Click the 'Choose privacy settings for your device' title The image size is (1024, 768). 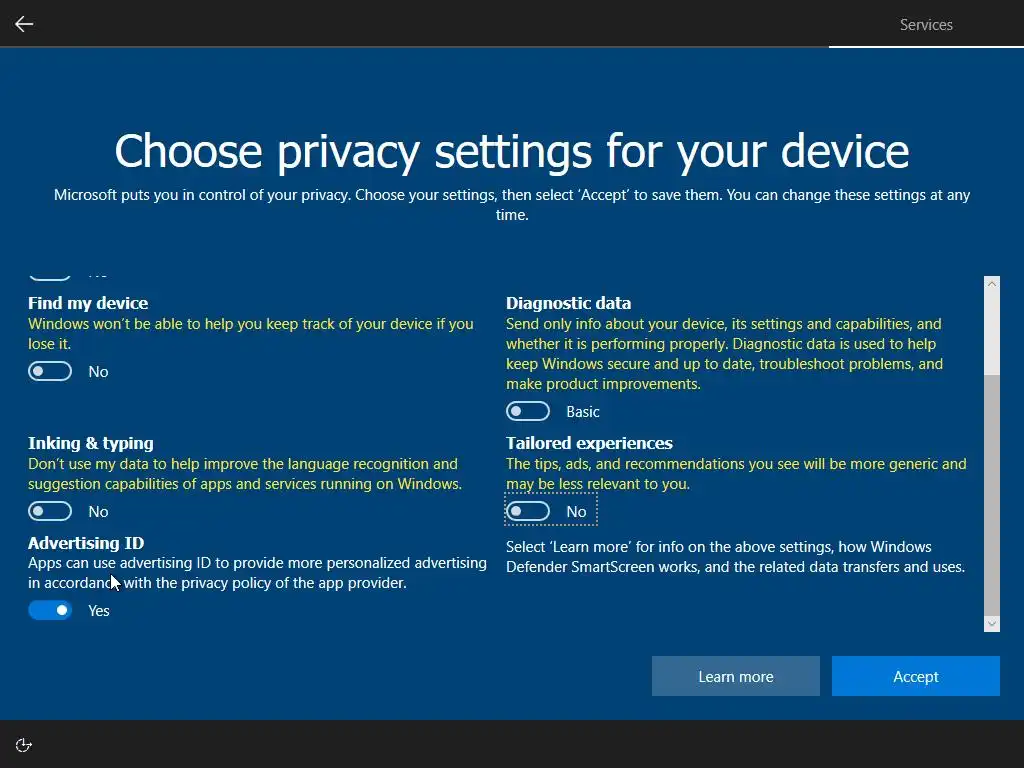click(512, 151)
